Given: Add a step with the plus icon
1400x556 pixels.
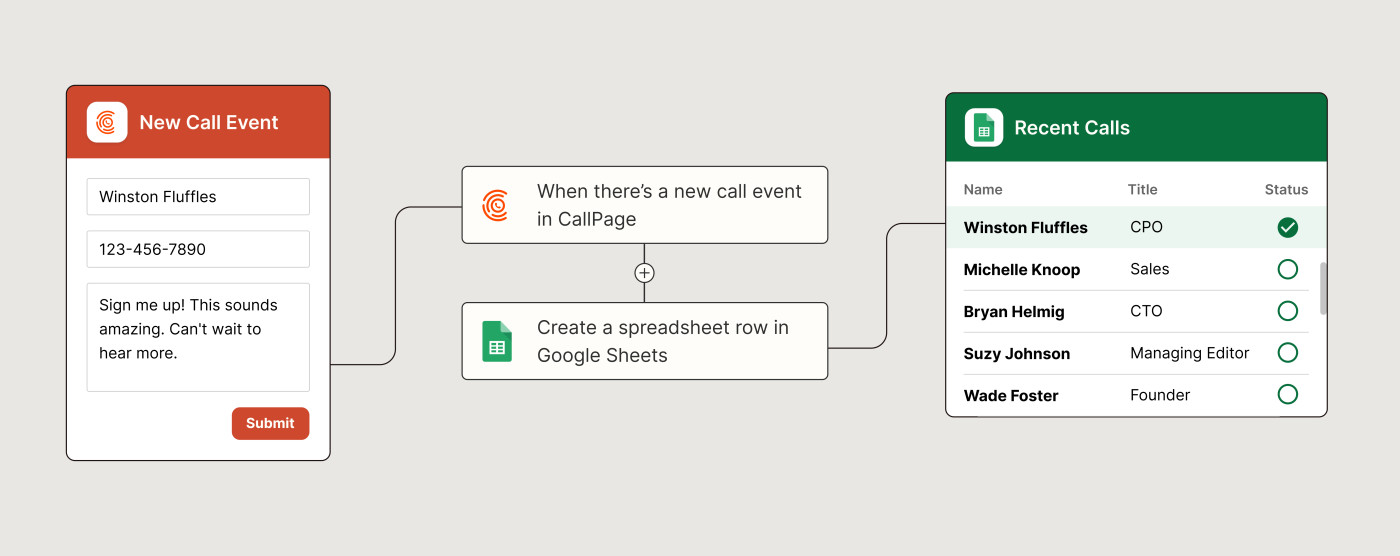Looking at the screenshot, I should click(x=644, y=273).
